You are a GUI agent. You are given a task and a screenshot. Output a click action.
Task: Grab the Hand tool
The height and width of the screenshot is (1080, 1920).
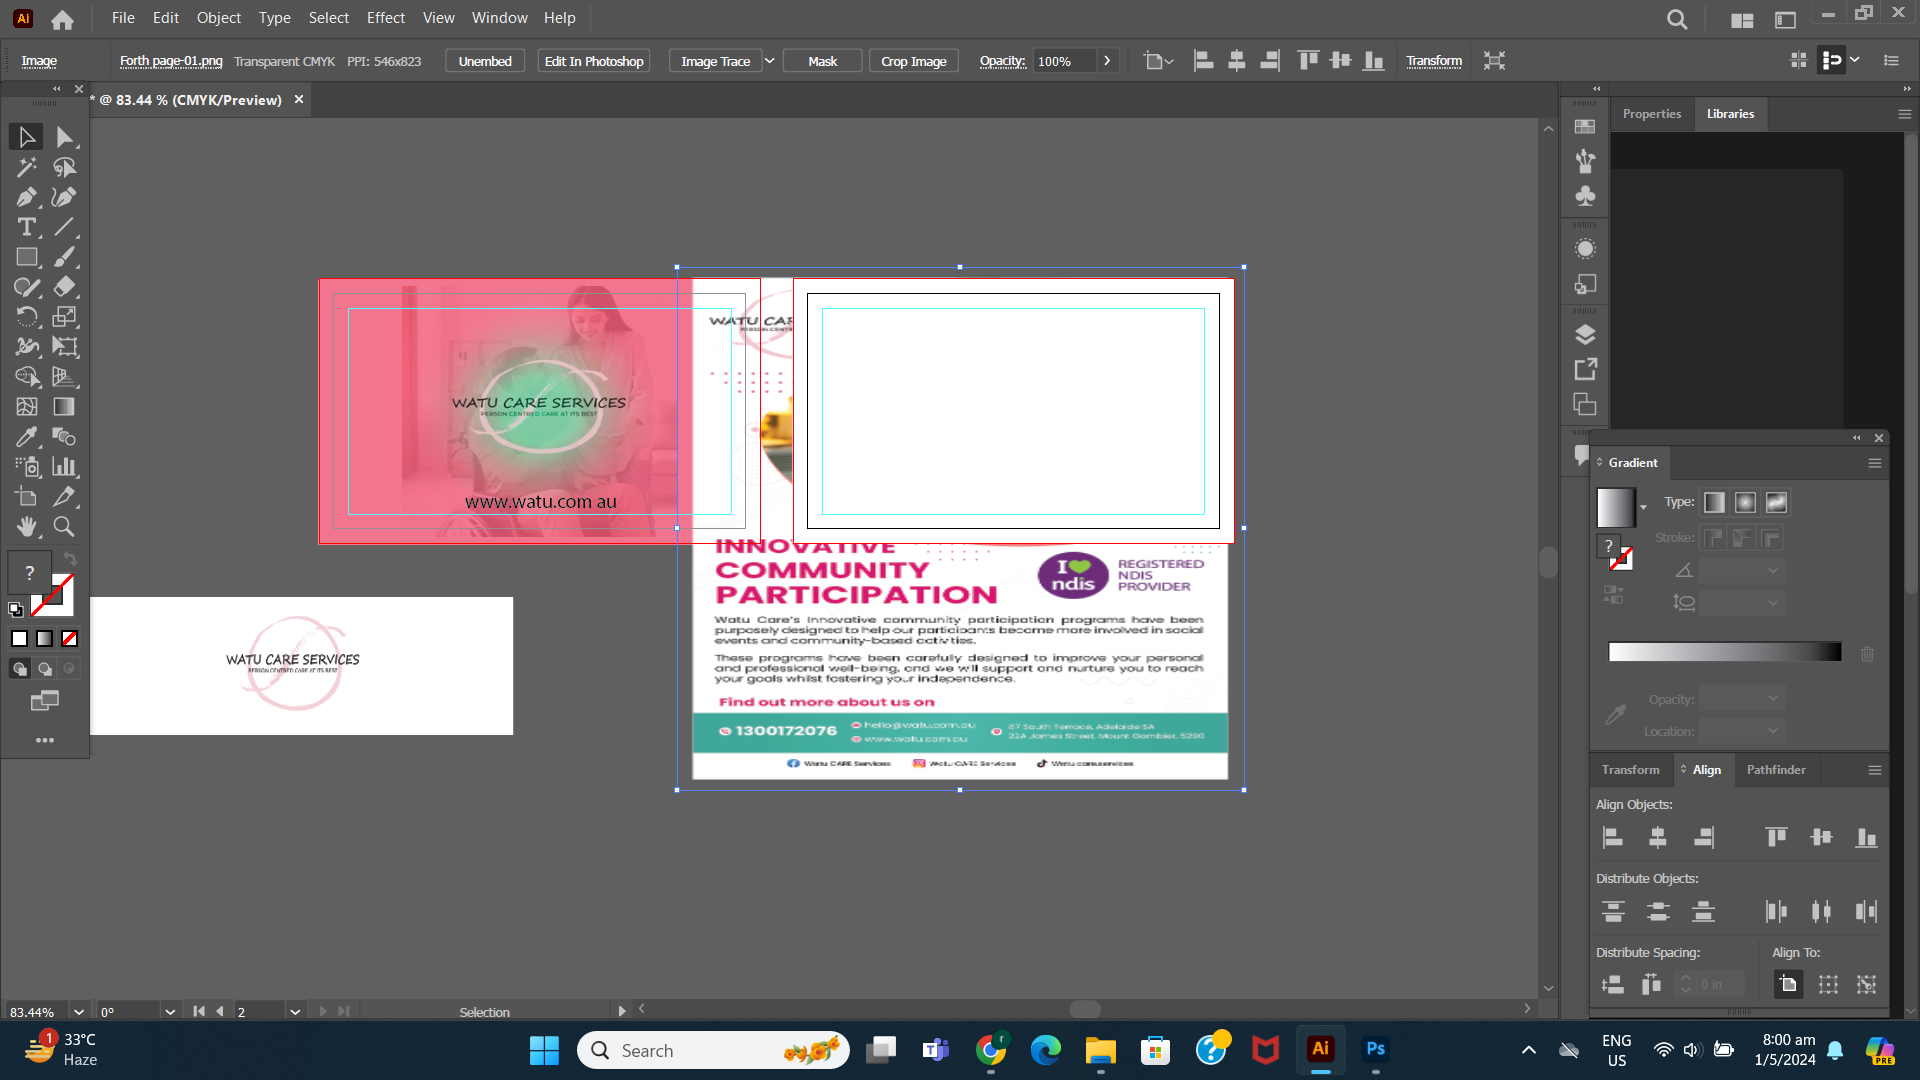tap(26, 527)
